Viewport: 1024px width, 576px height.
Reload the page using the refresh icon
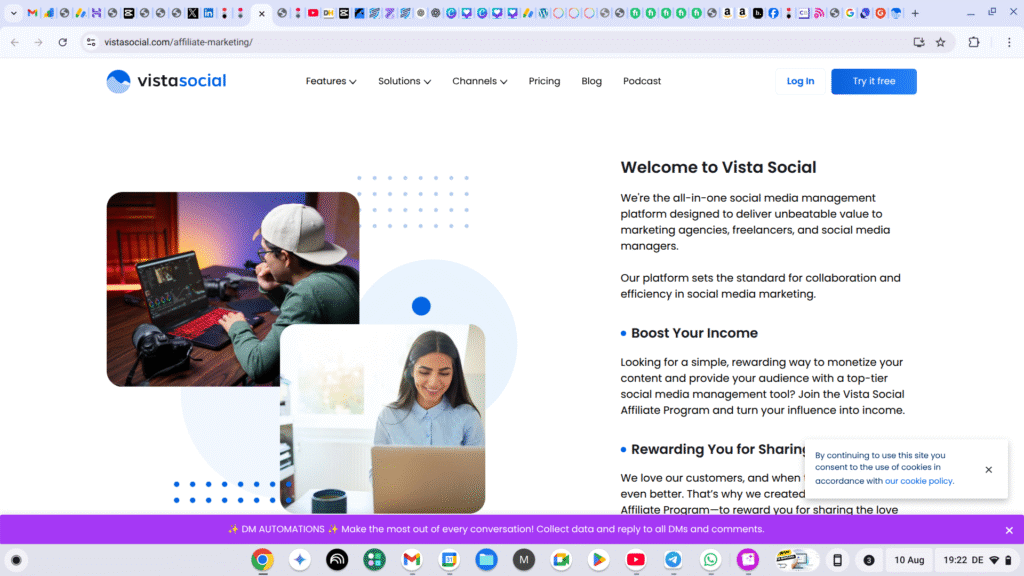(63, 42)
